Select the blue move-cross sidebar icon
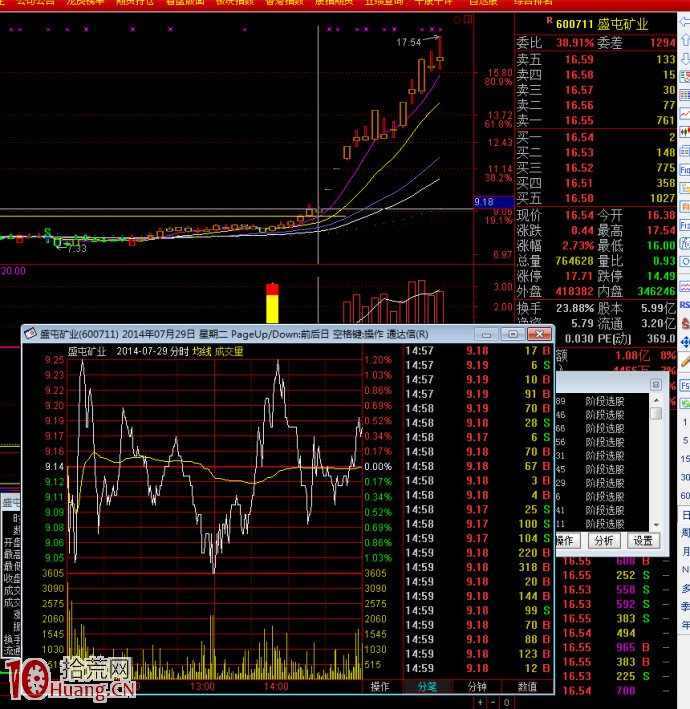The width and height of the screenshot is (690, 709). [x=685, y=341]
